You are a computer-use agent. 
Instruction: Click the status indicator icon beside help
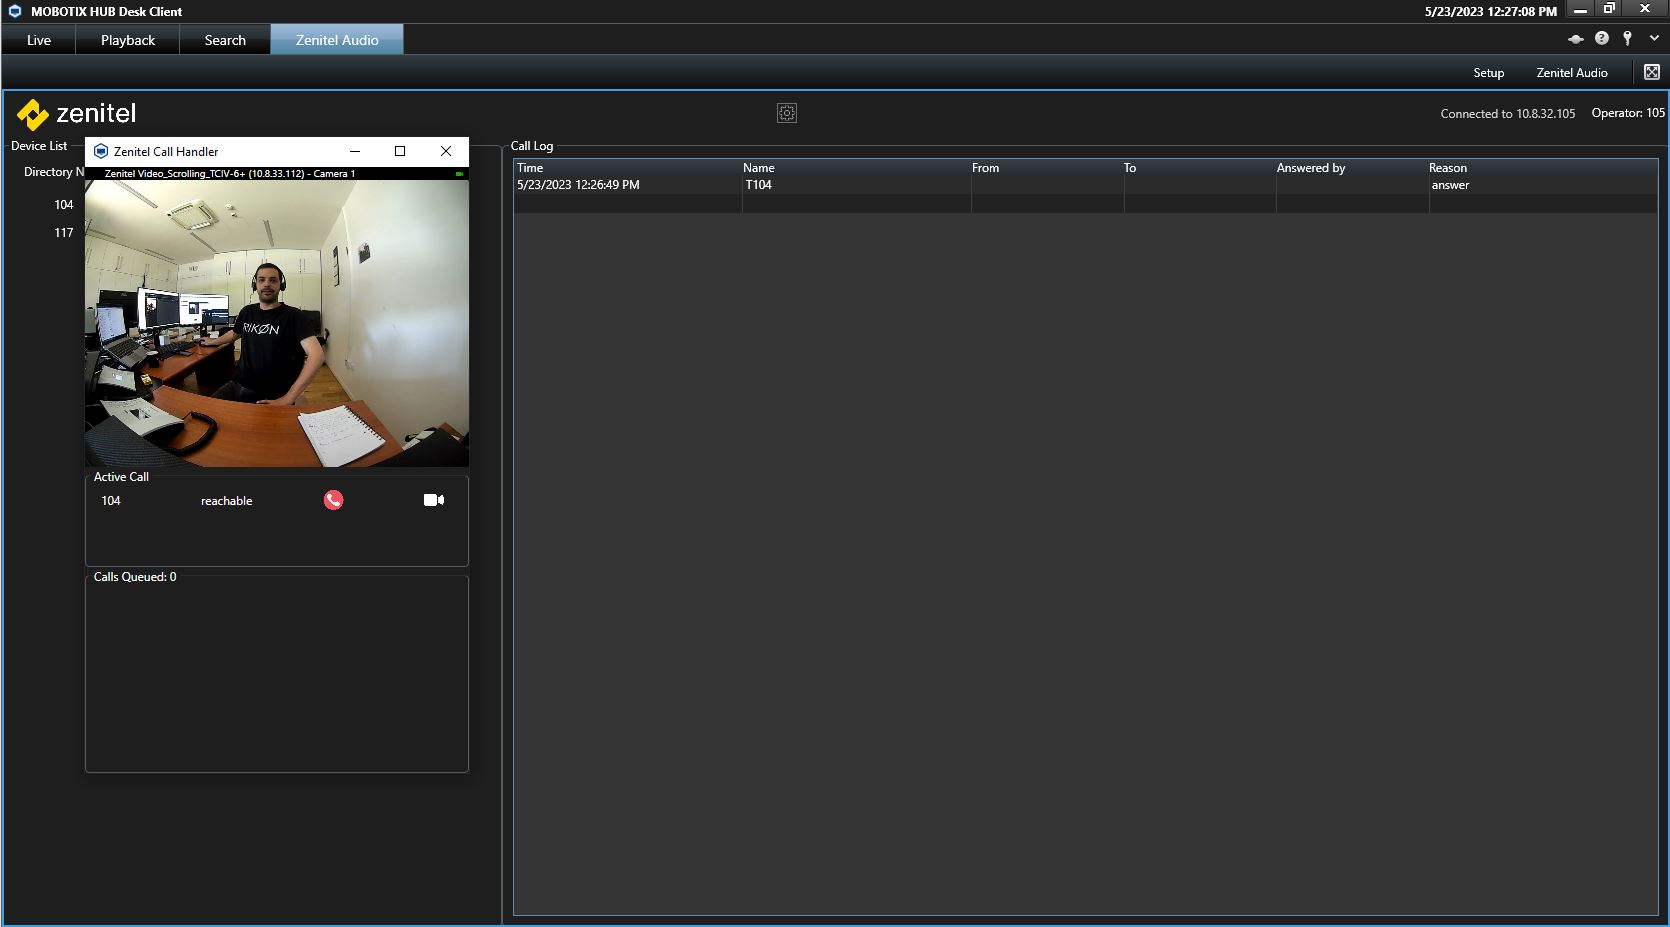tap(1575, 39)
